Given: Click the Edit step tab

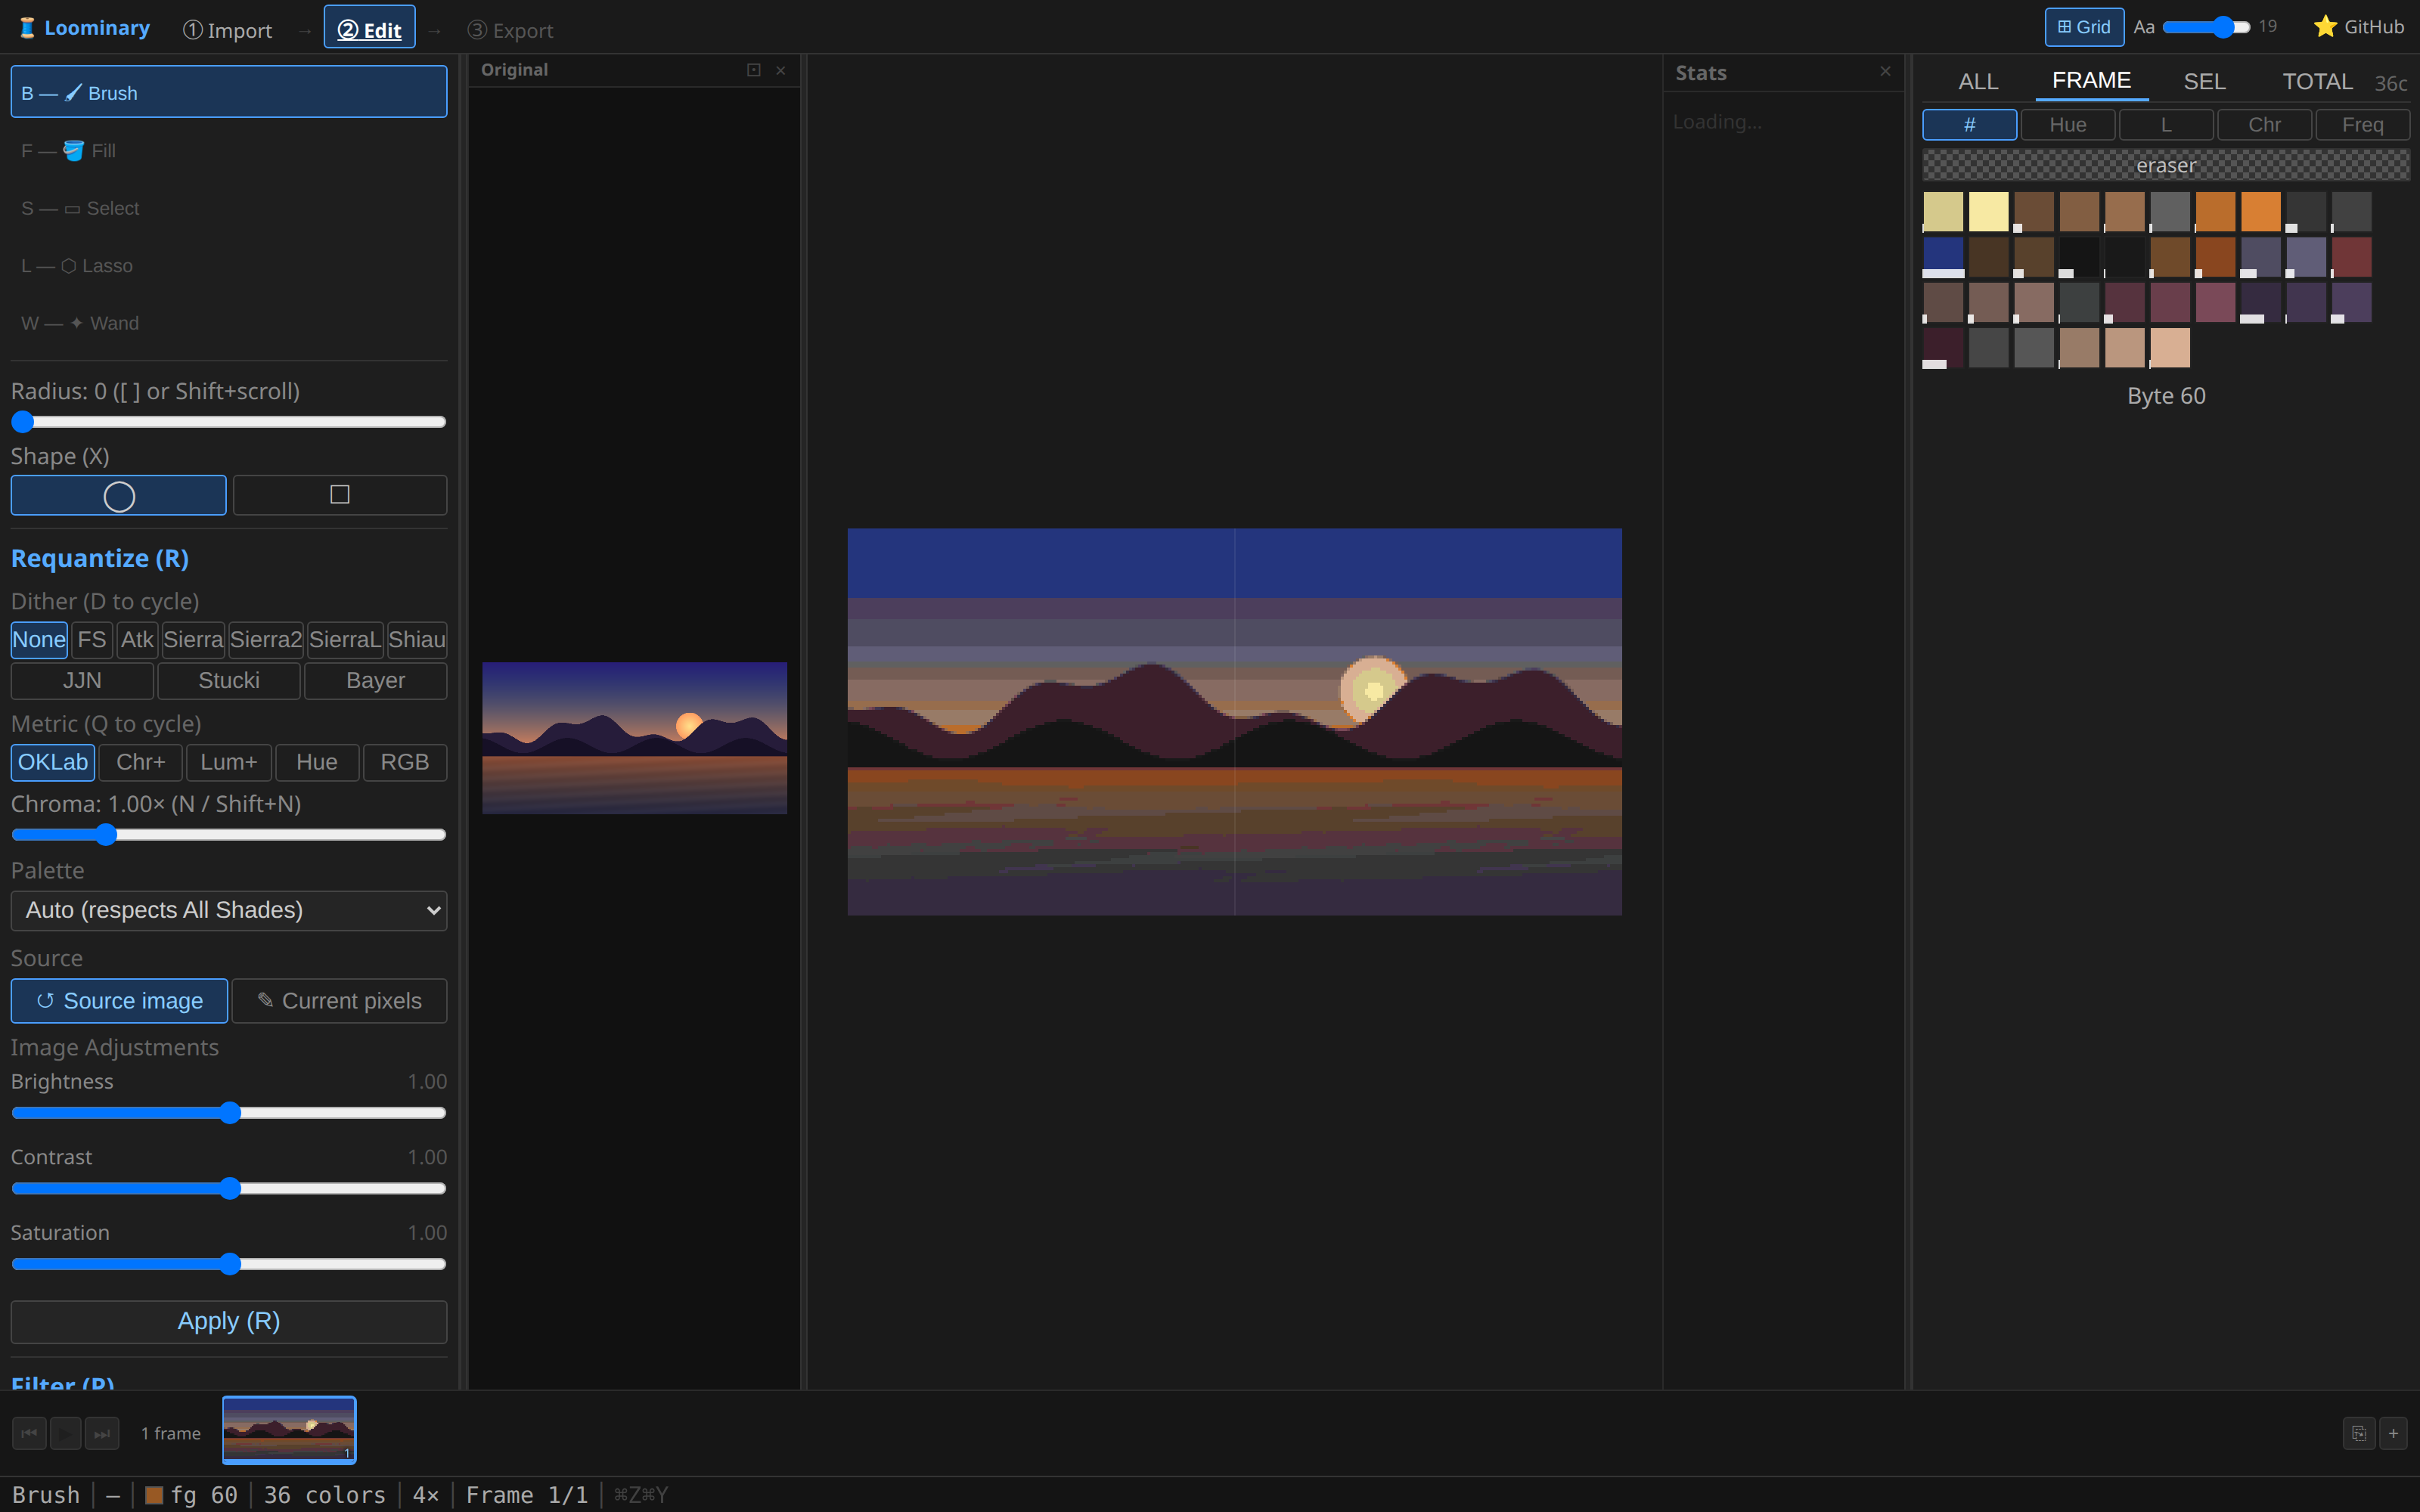Looking at the screenshot, I should click(369, 29).
